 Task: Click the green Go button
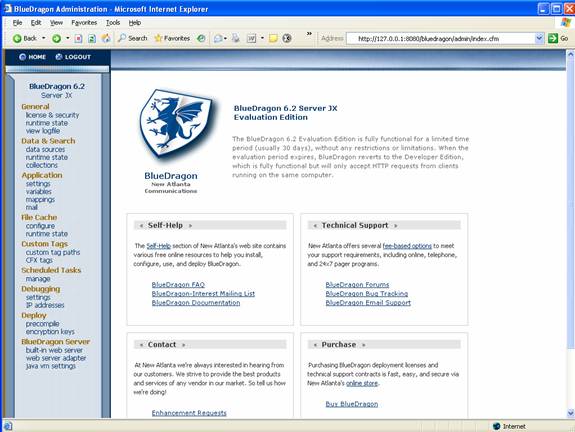tap(558, 38)
